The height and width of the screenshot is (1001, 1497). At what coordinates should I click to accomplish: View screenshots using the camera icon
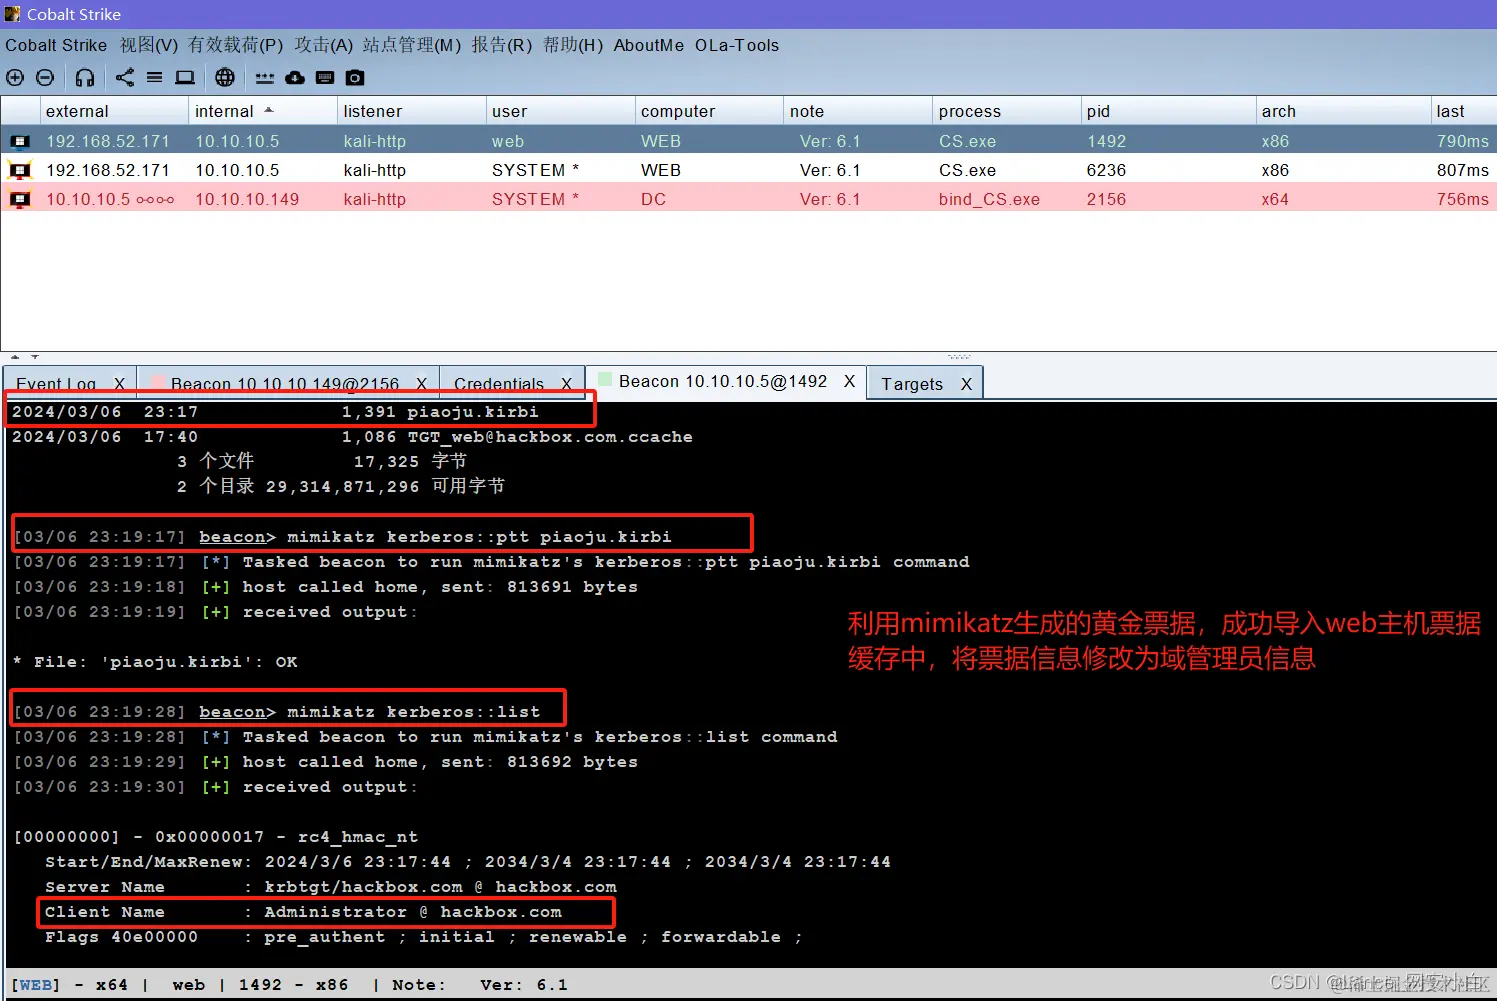pos(355,78)
